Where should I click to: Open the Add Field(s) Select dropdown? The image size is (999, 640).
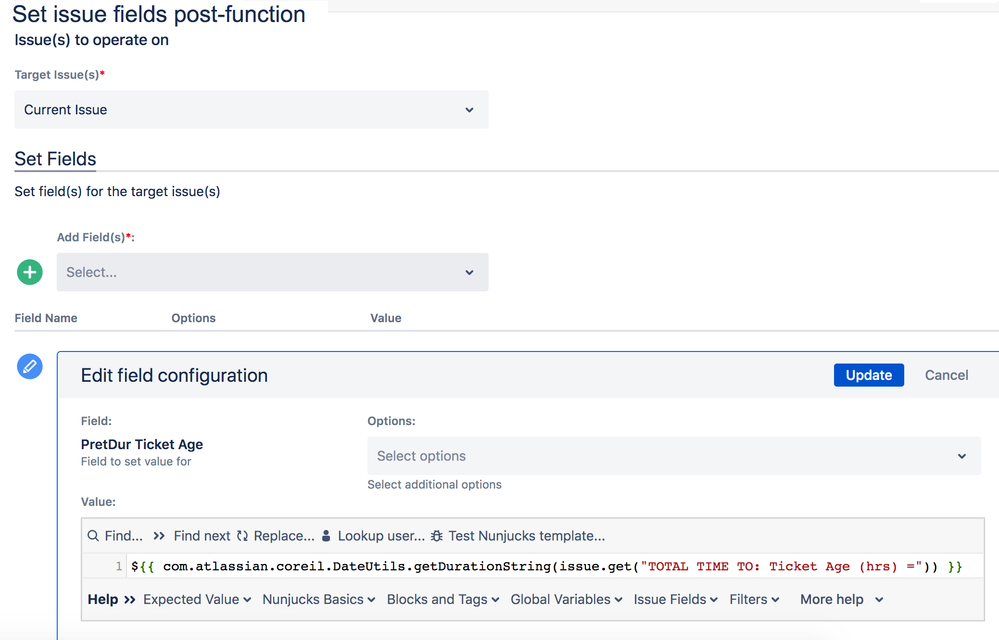tap(272, 272)
